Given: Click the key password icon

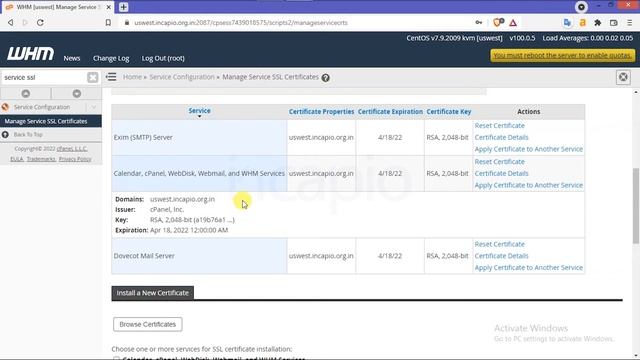Looking at the screenshot, I should coord(479,23).
